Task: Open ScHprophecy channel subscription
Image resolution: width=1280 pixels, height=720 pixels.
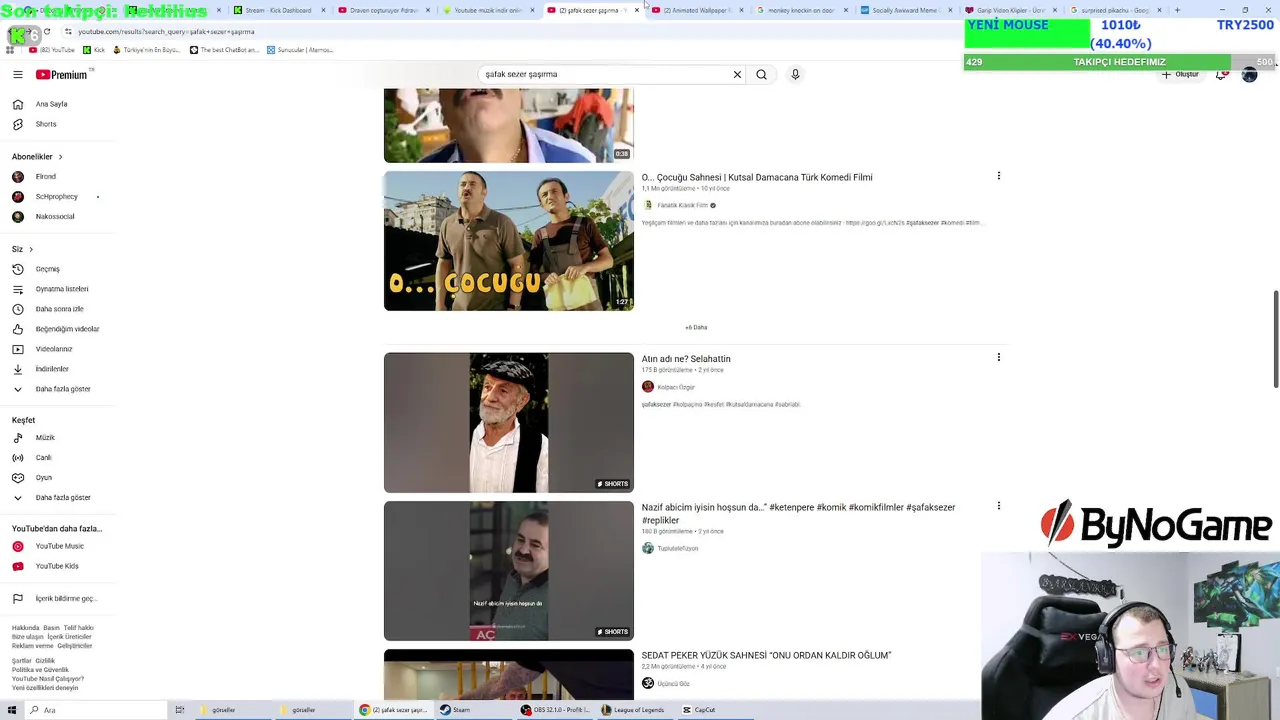Action: (x=56, y=197)
